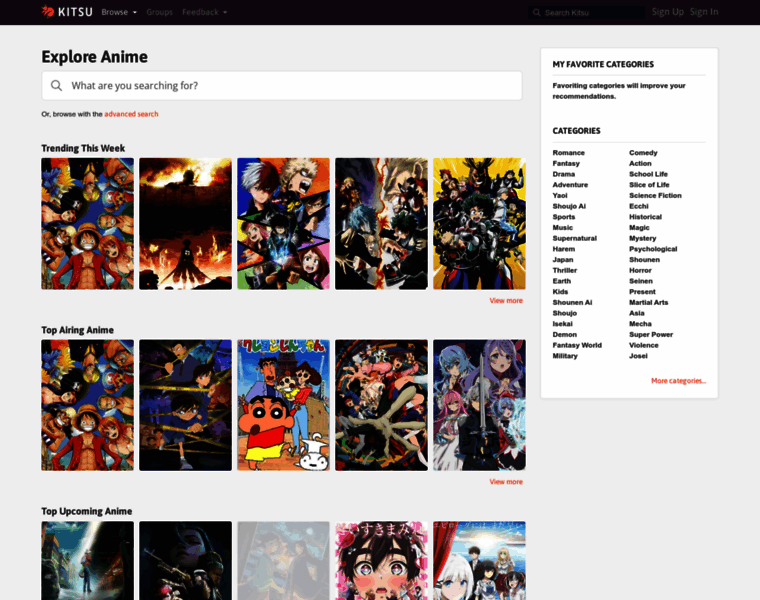Open One Piece poster in Top Airing Anime

(87, 405)
